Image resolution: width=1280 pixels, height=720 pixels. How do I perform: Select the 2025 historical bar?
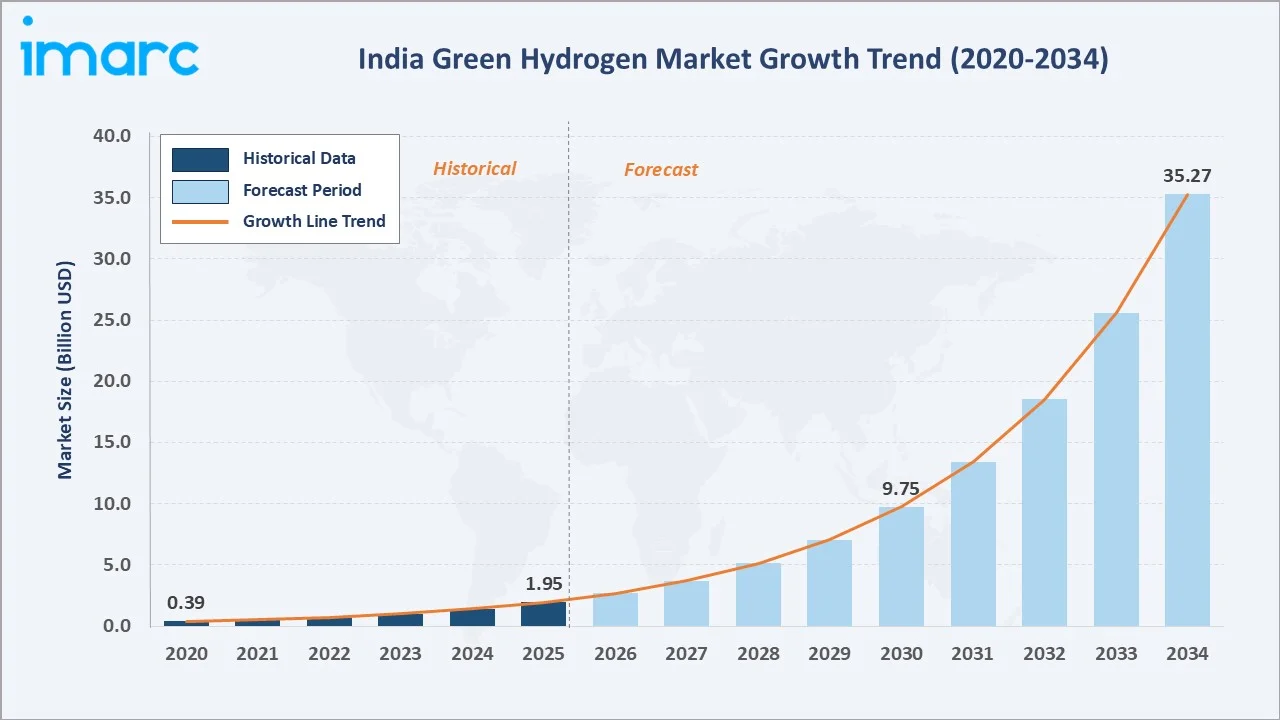[544, 614]
